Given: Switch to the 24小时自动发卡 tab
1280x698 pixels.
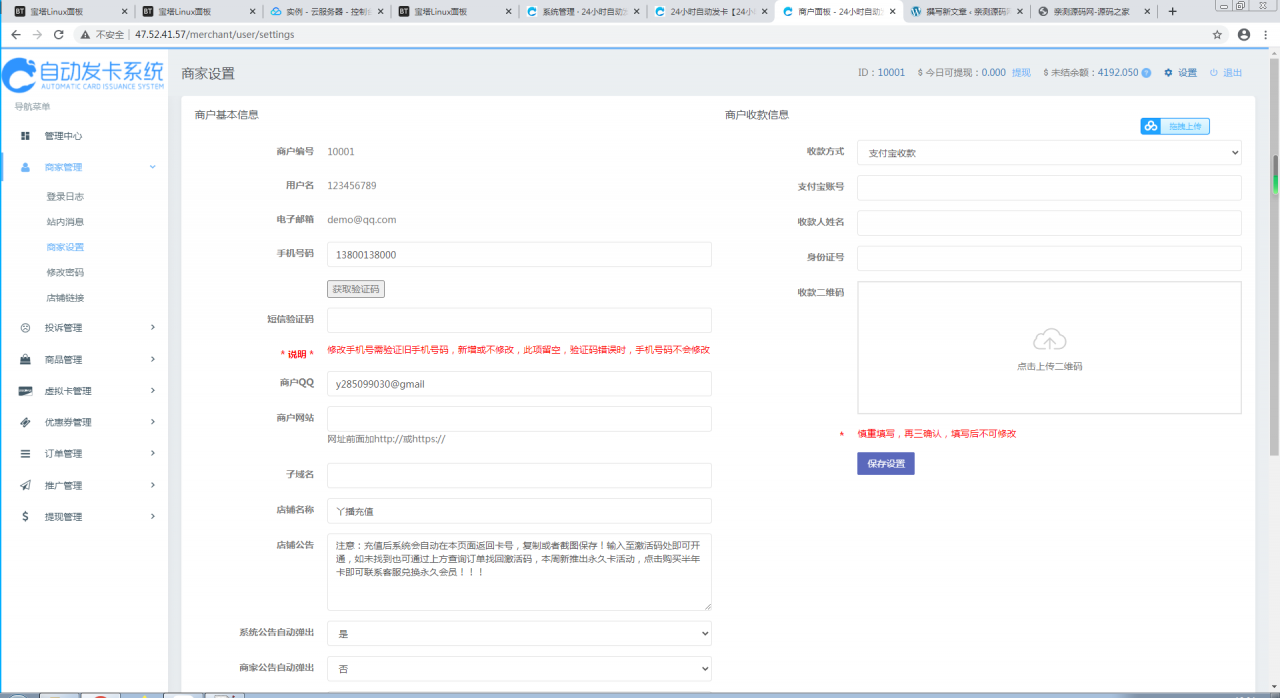Looking at the screenshot, I should (x=711, y=11).
